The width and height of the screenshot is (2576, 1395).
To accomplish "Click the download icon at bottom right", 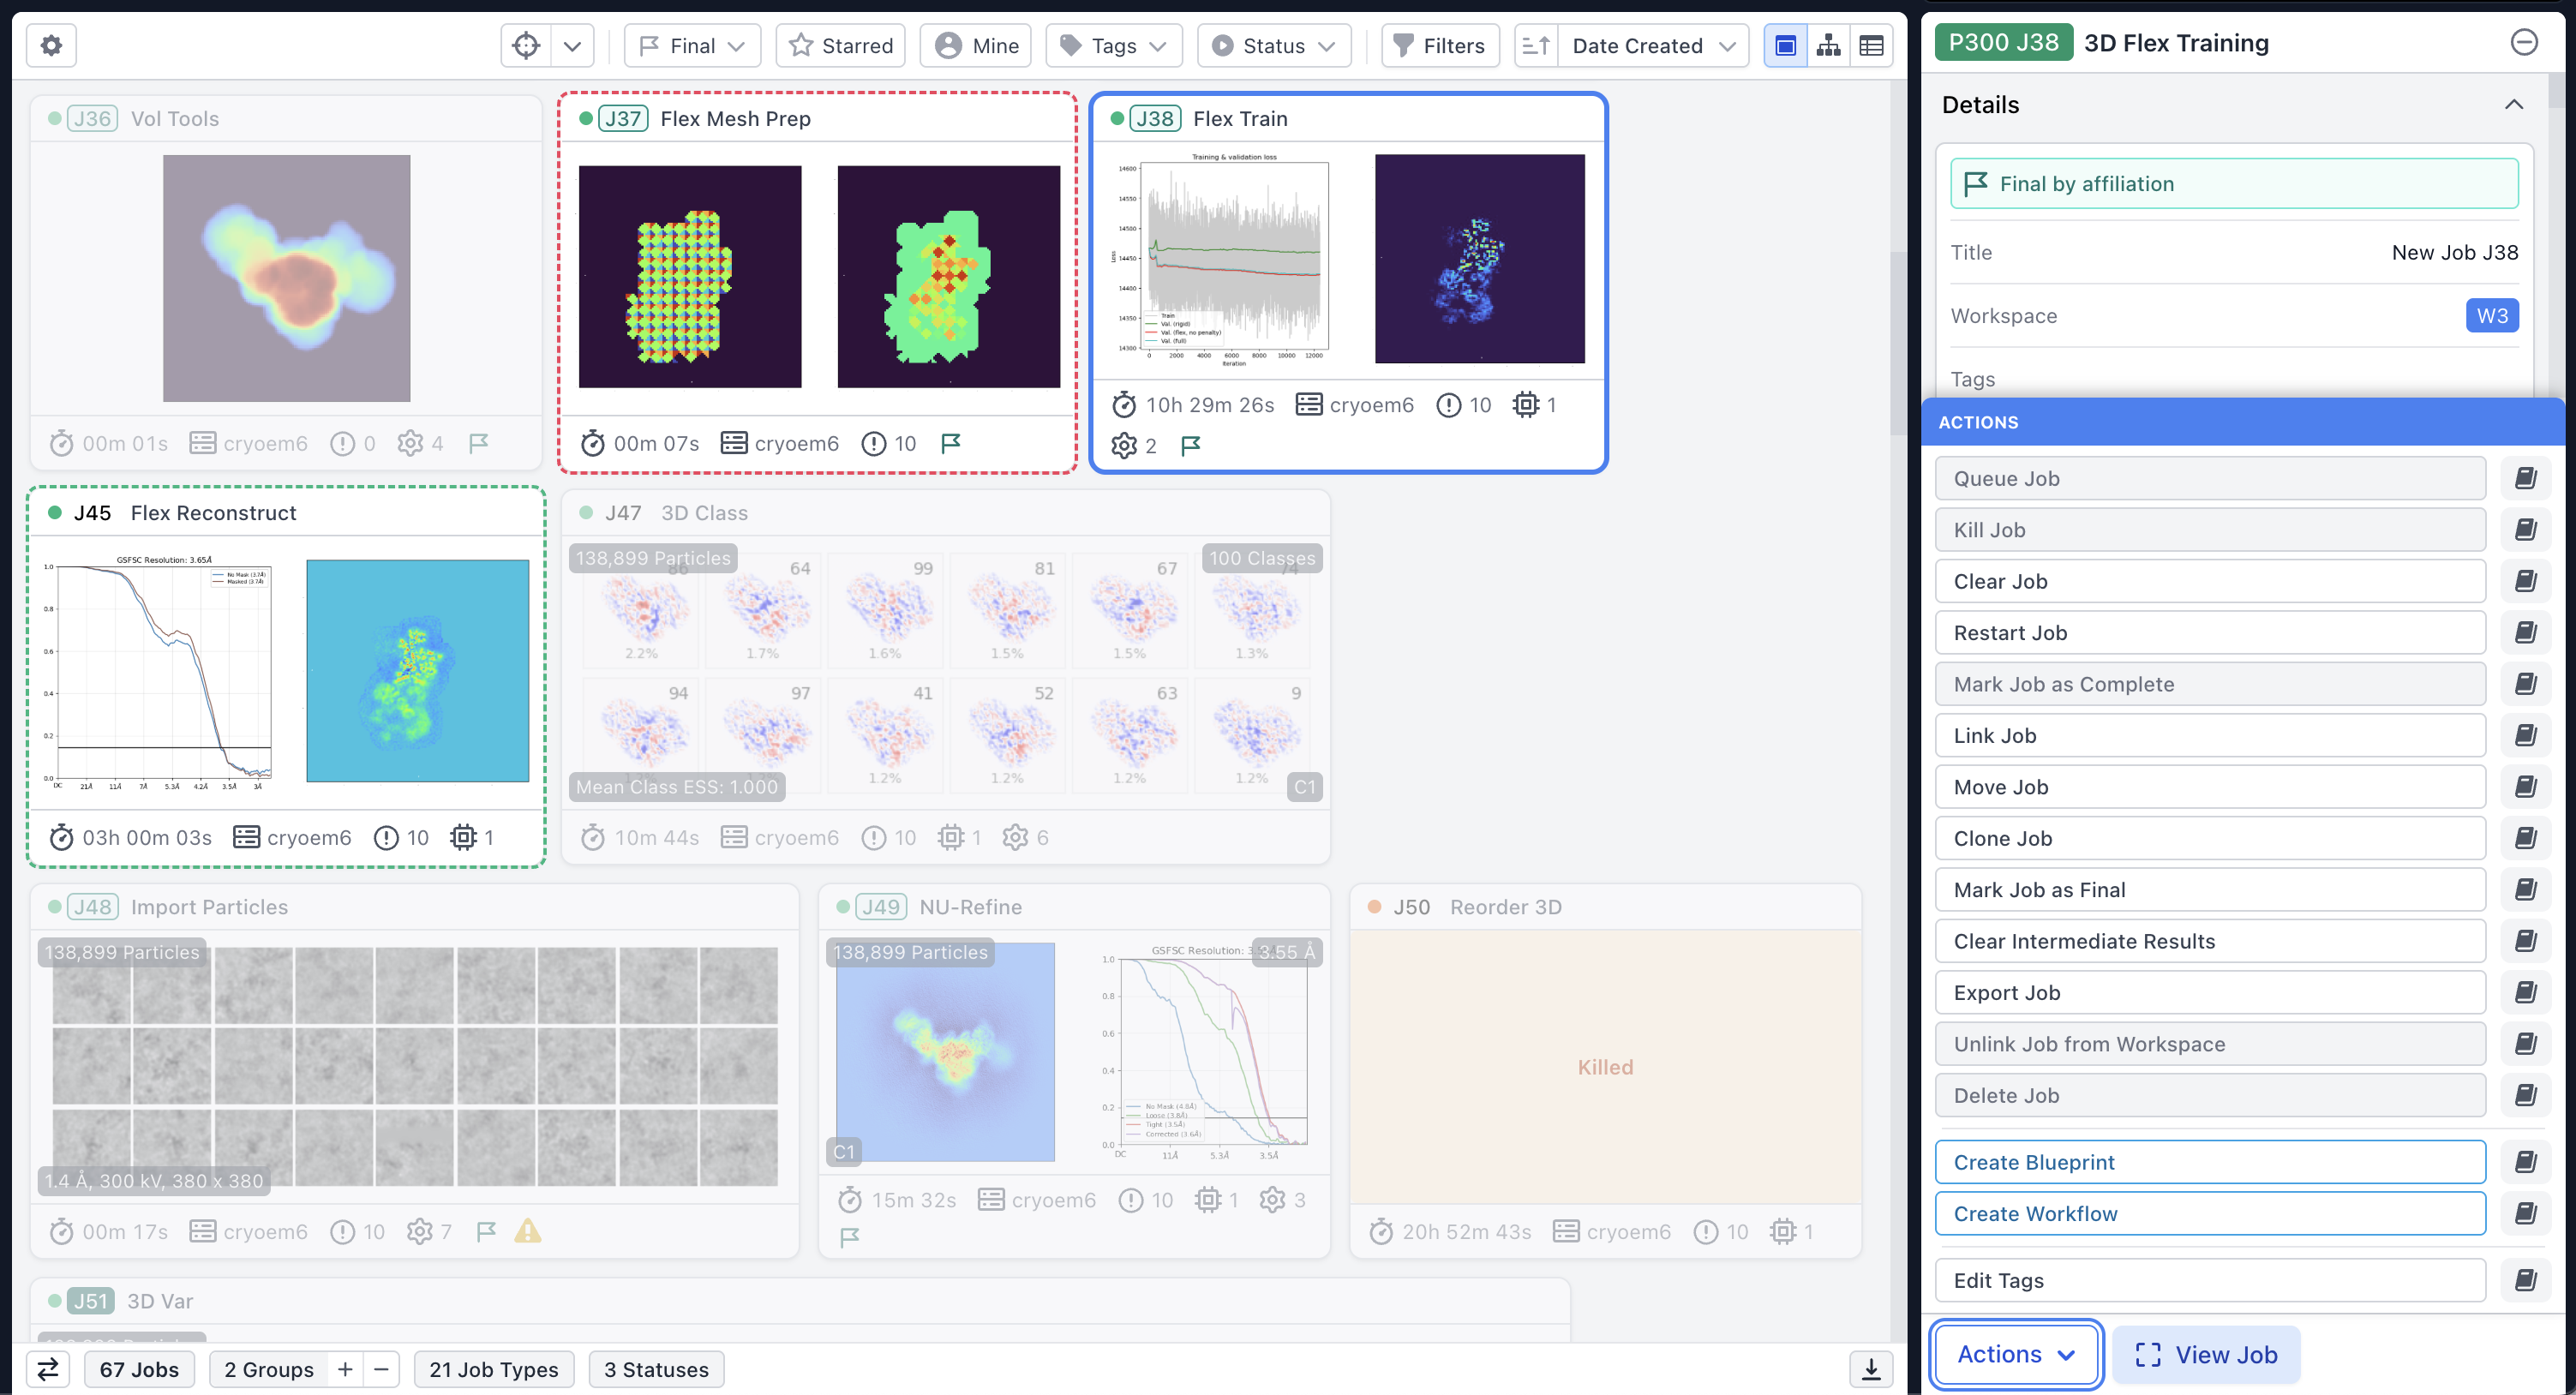I will coord(1871,1368).
